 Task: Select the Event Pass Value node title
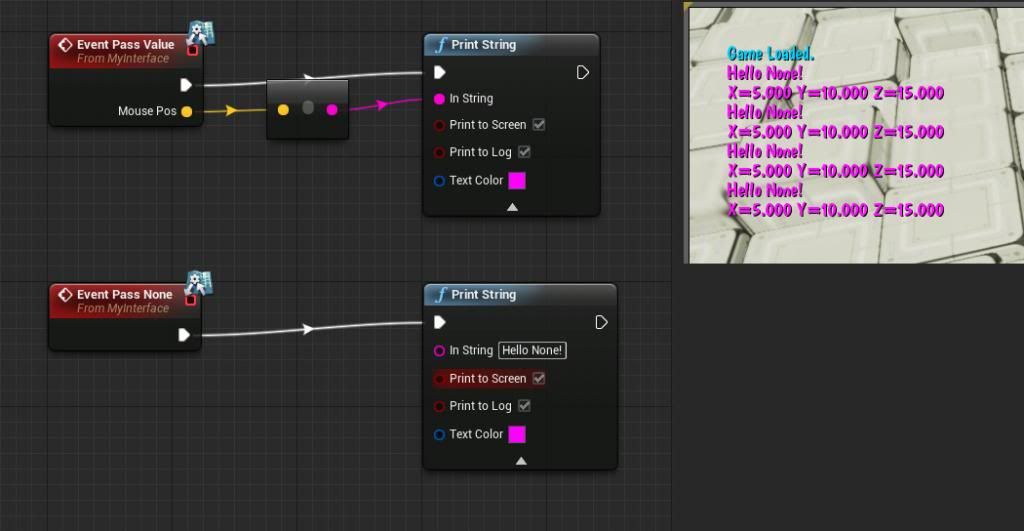(x=125, y=45)
